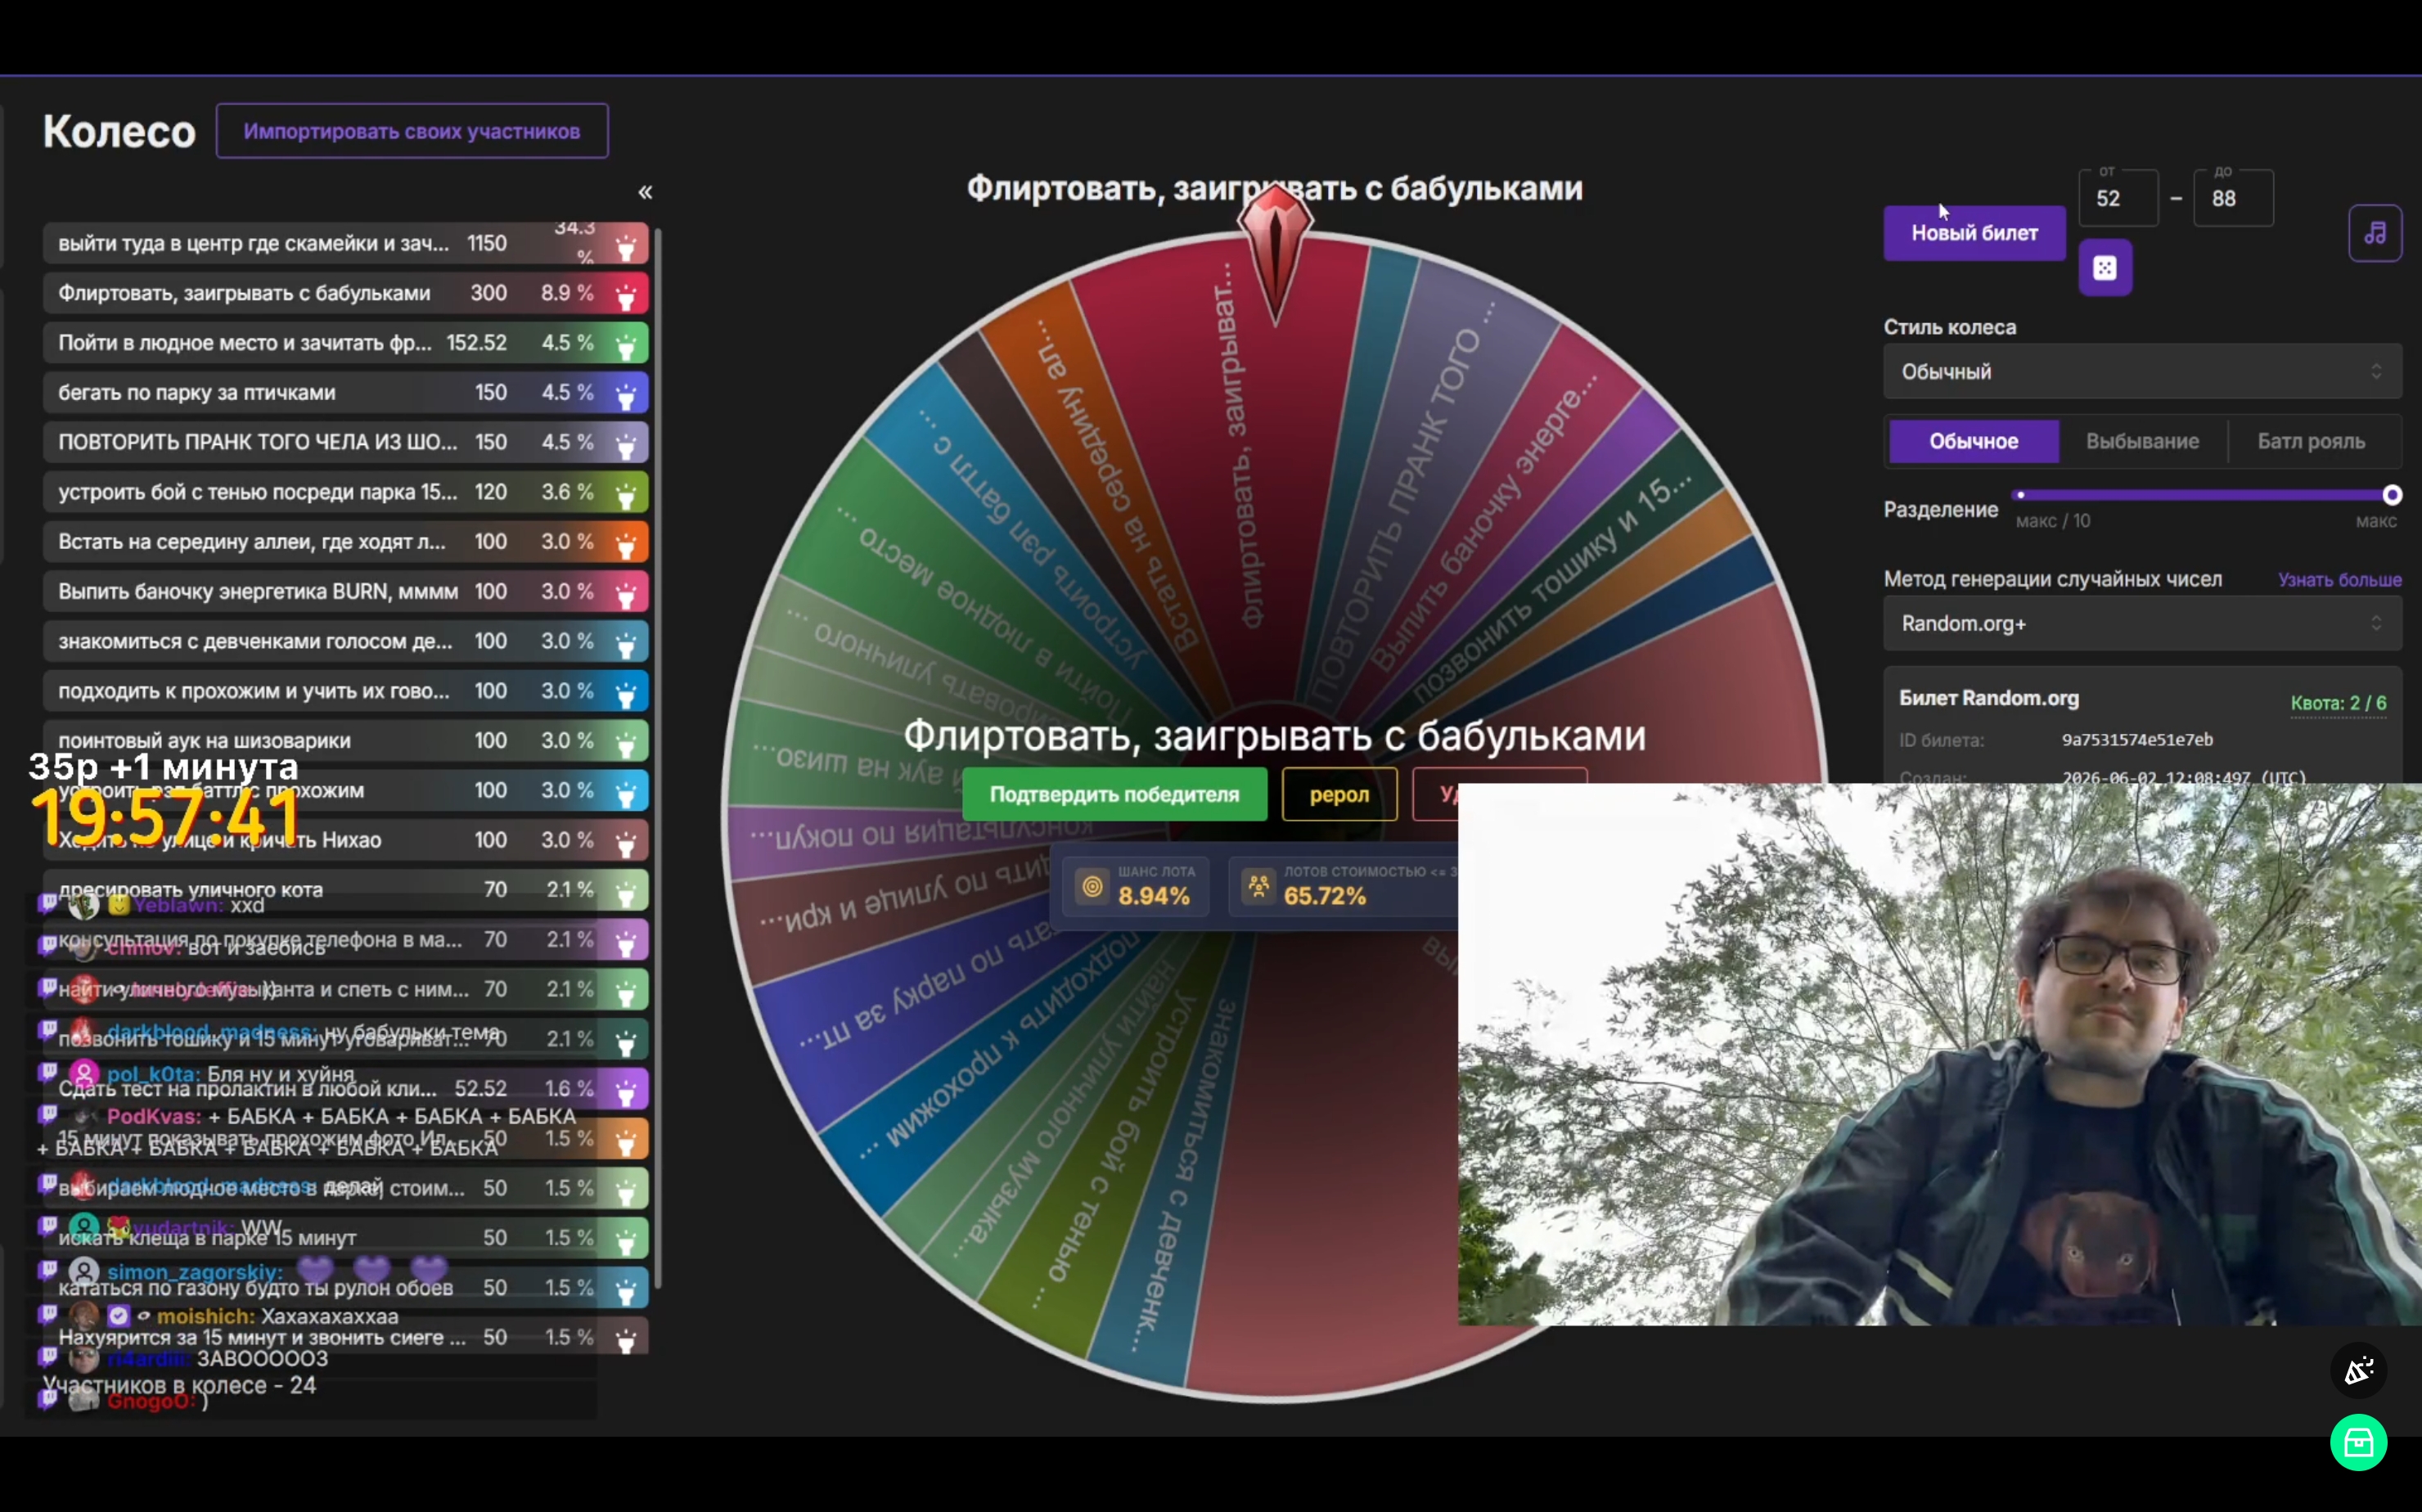Click lot name "поинтовый аук на шизоварики"
Screen dimensions: 2422x1512
204,741
